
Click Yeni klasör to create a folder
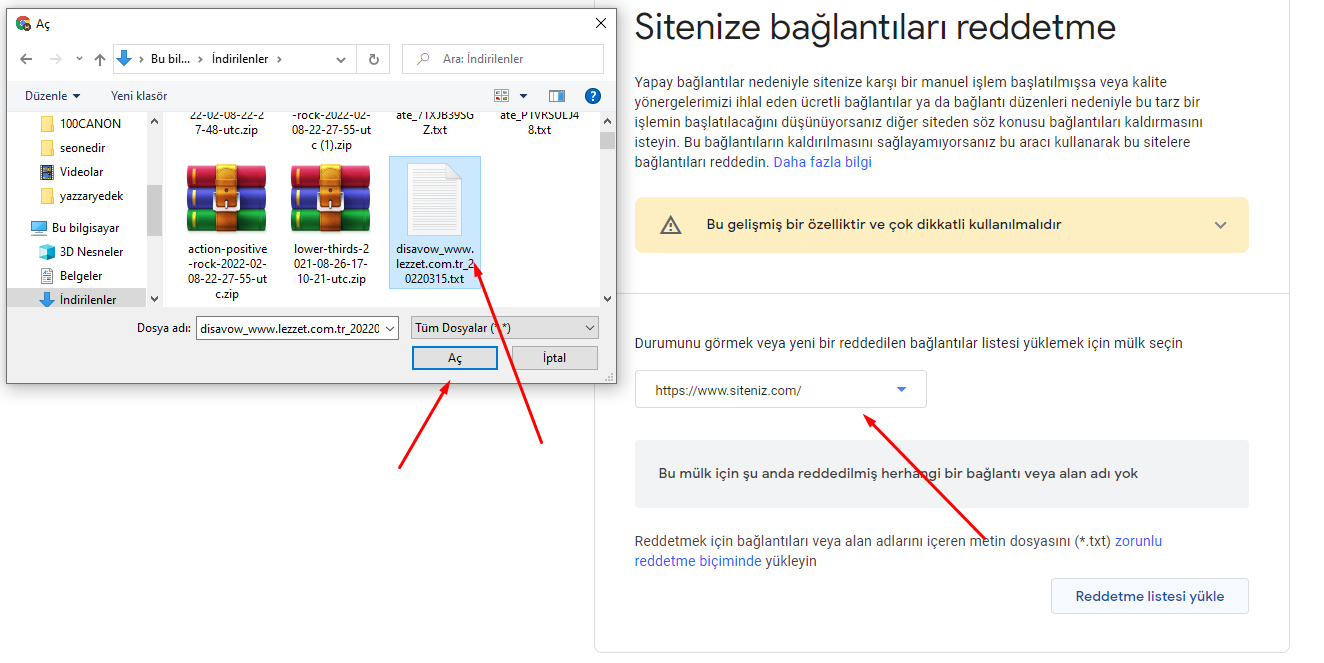(x=137, y=95)
